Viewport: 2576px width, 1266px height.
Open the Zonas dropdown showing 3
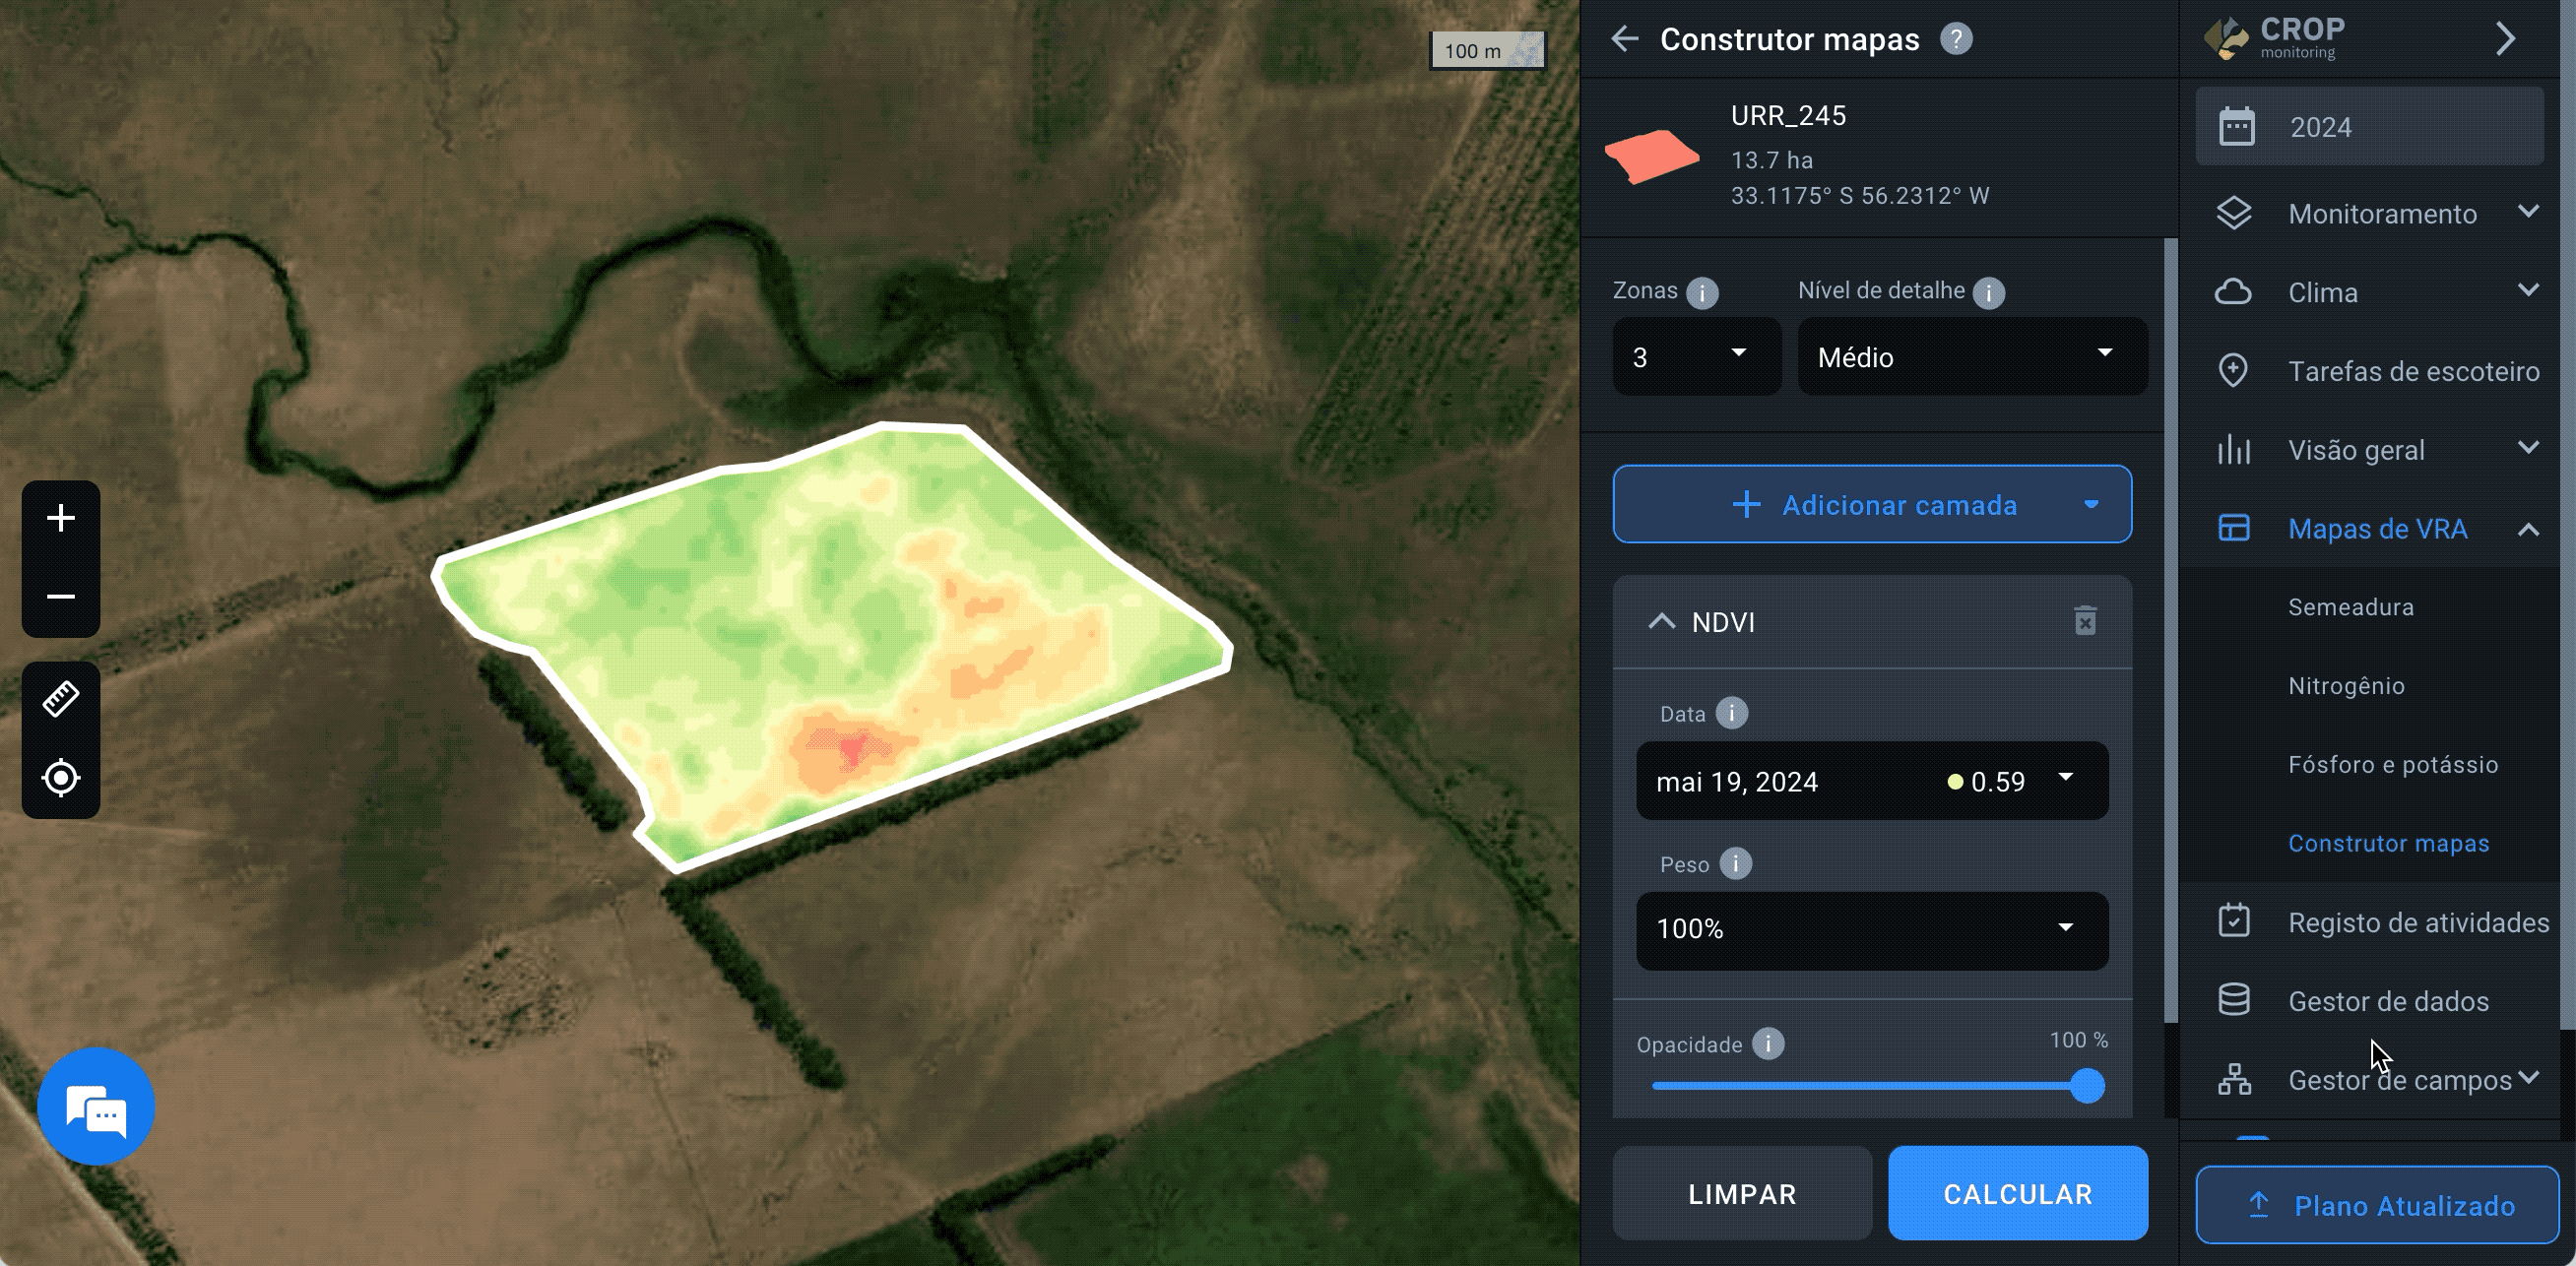pyautogui.click(x=1695, y=356)
